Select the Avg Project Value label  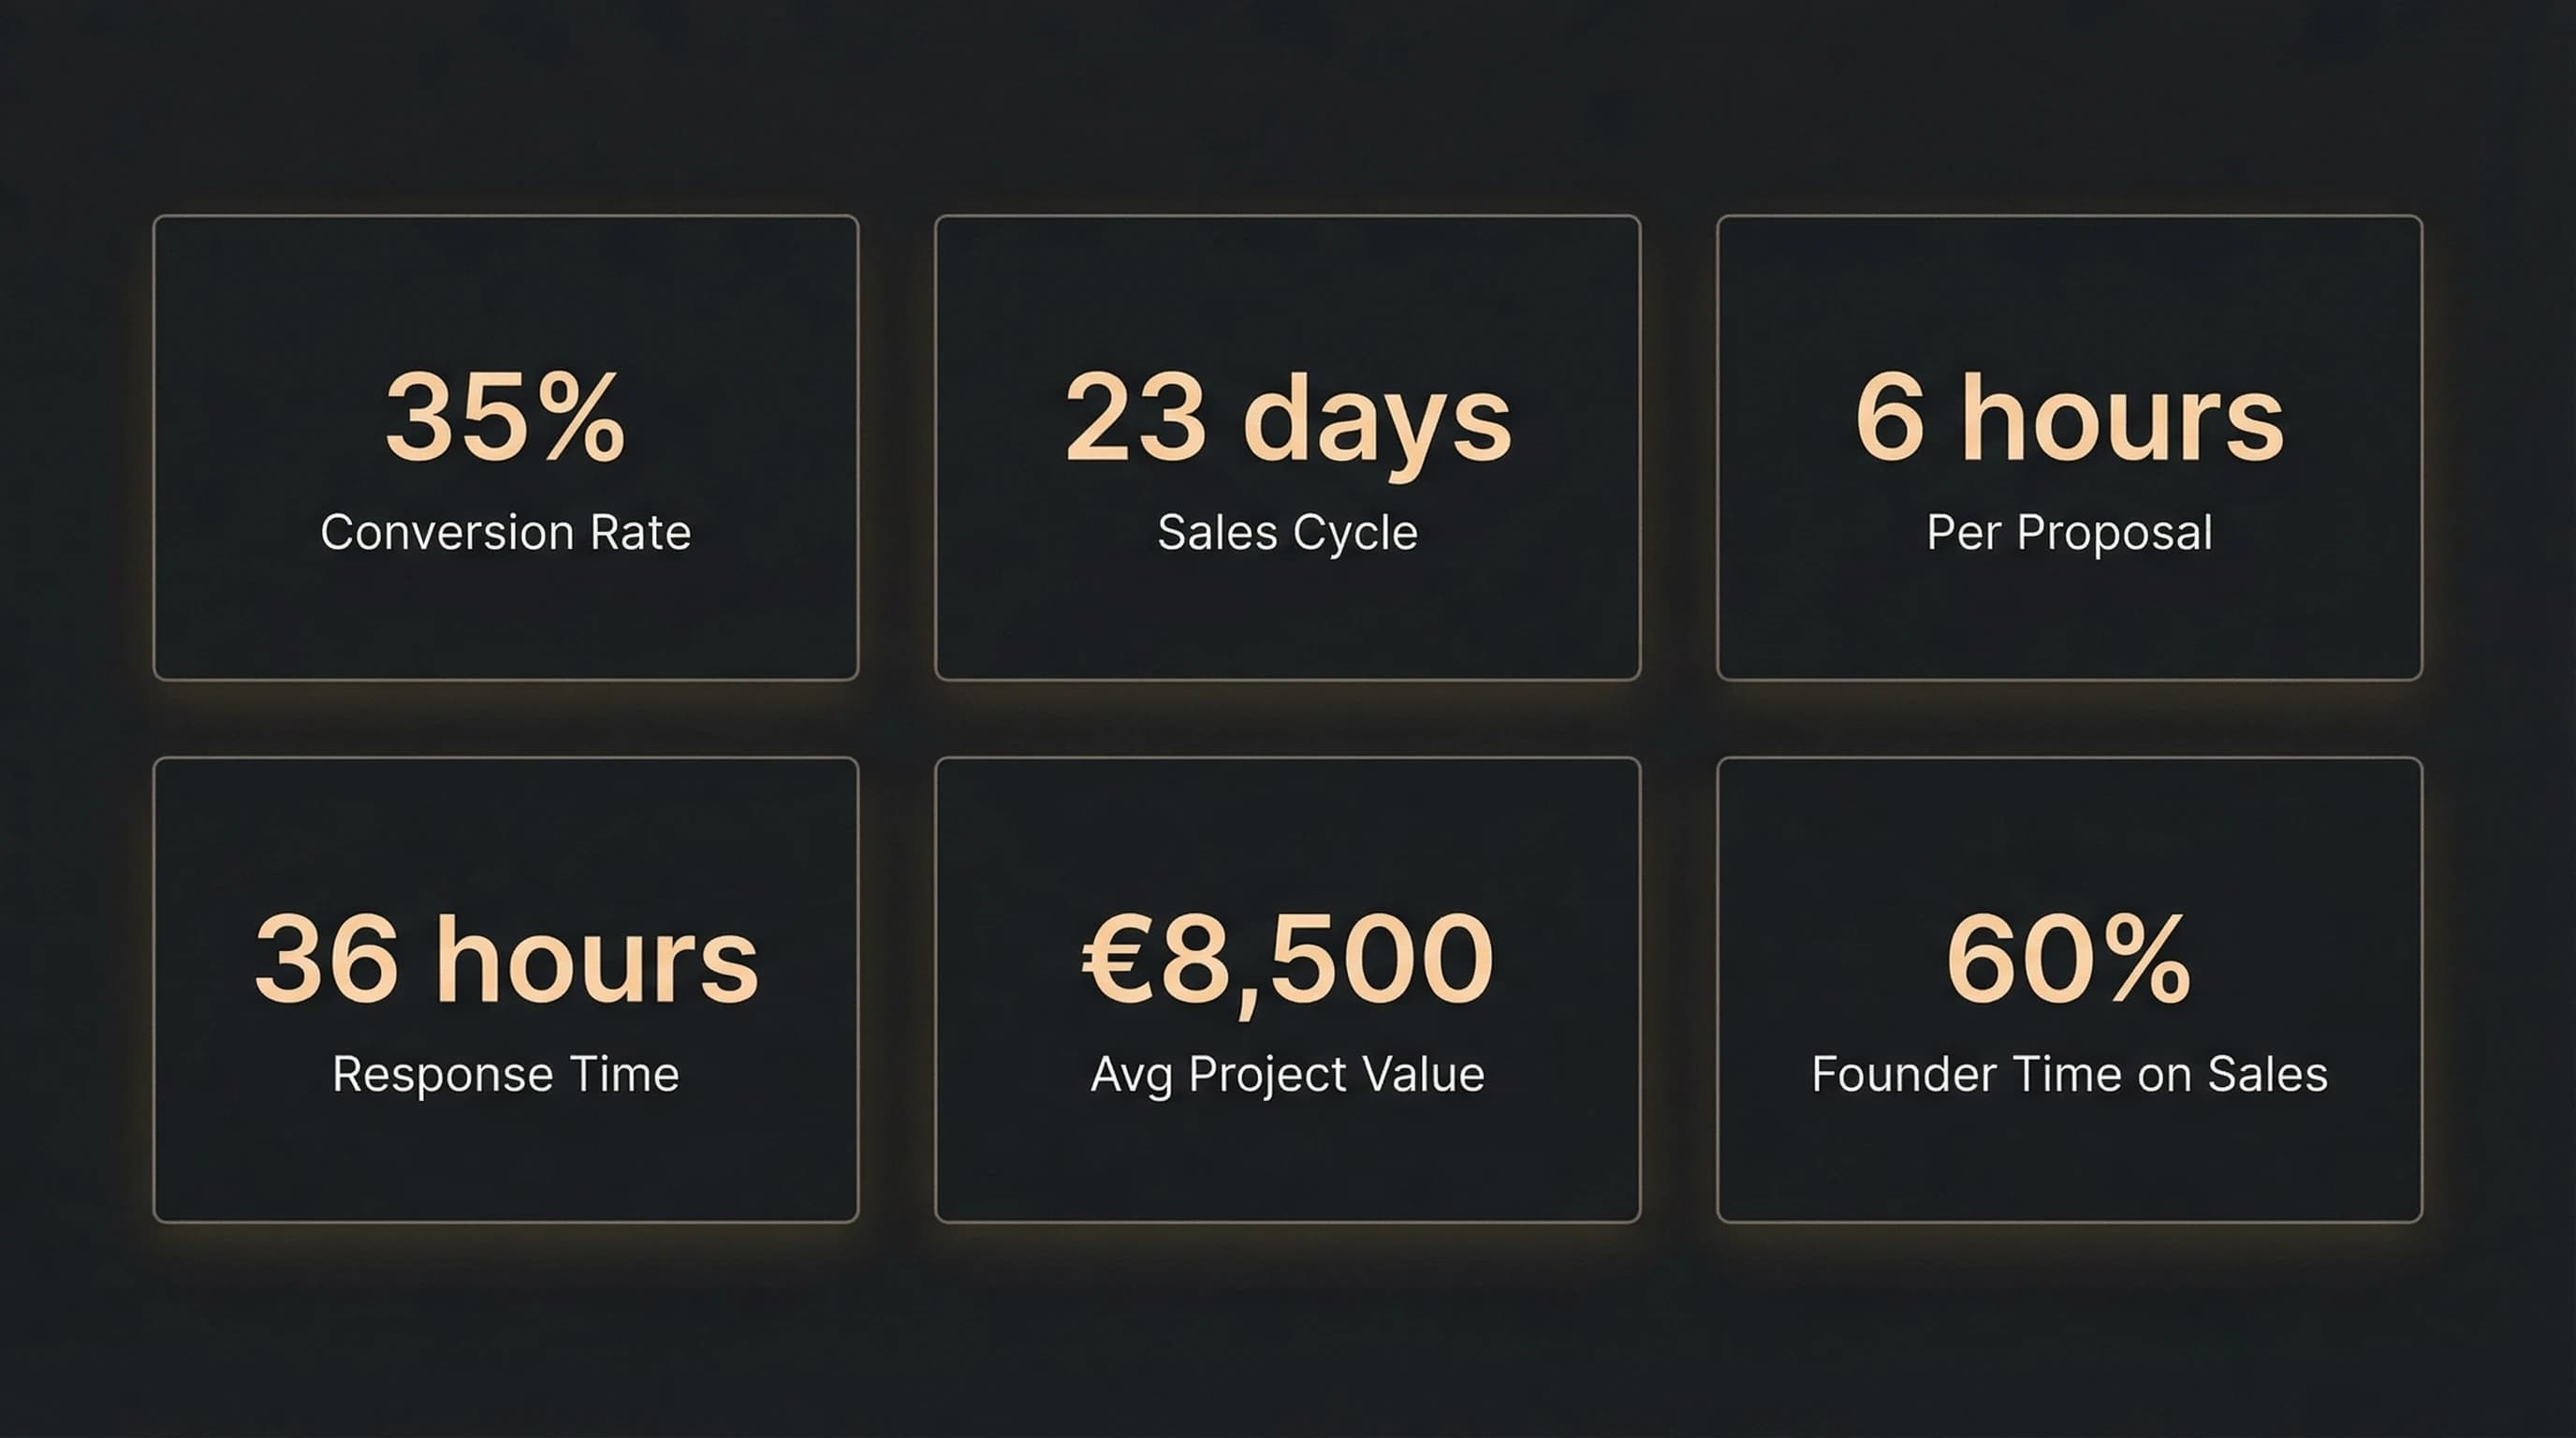click(1287, 1075)
